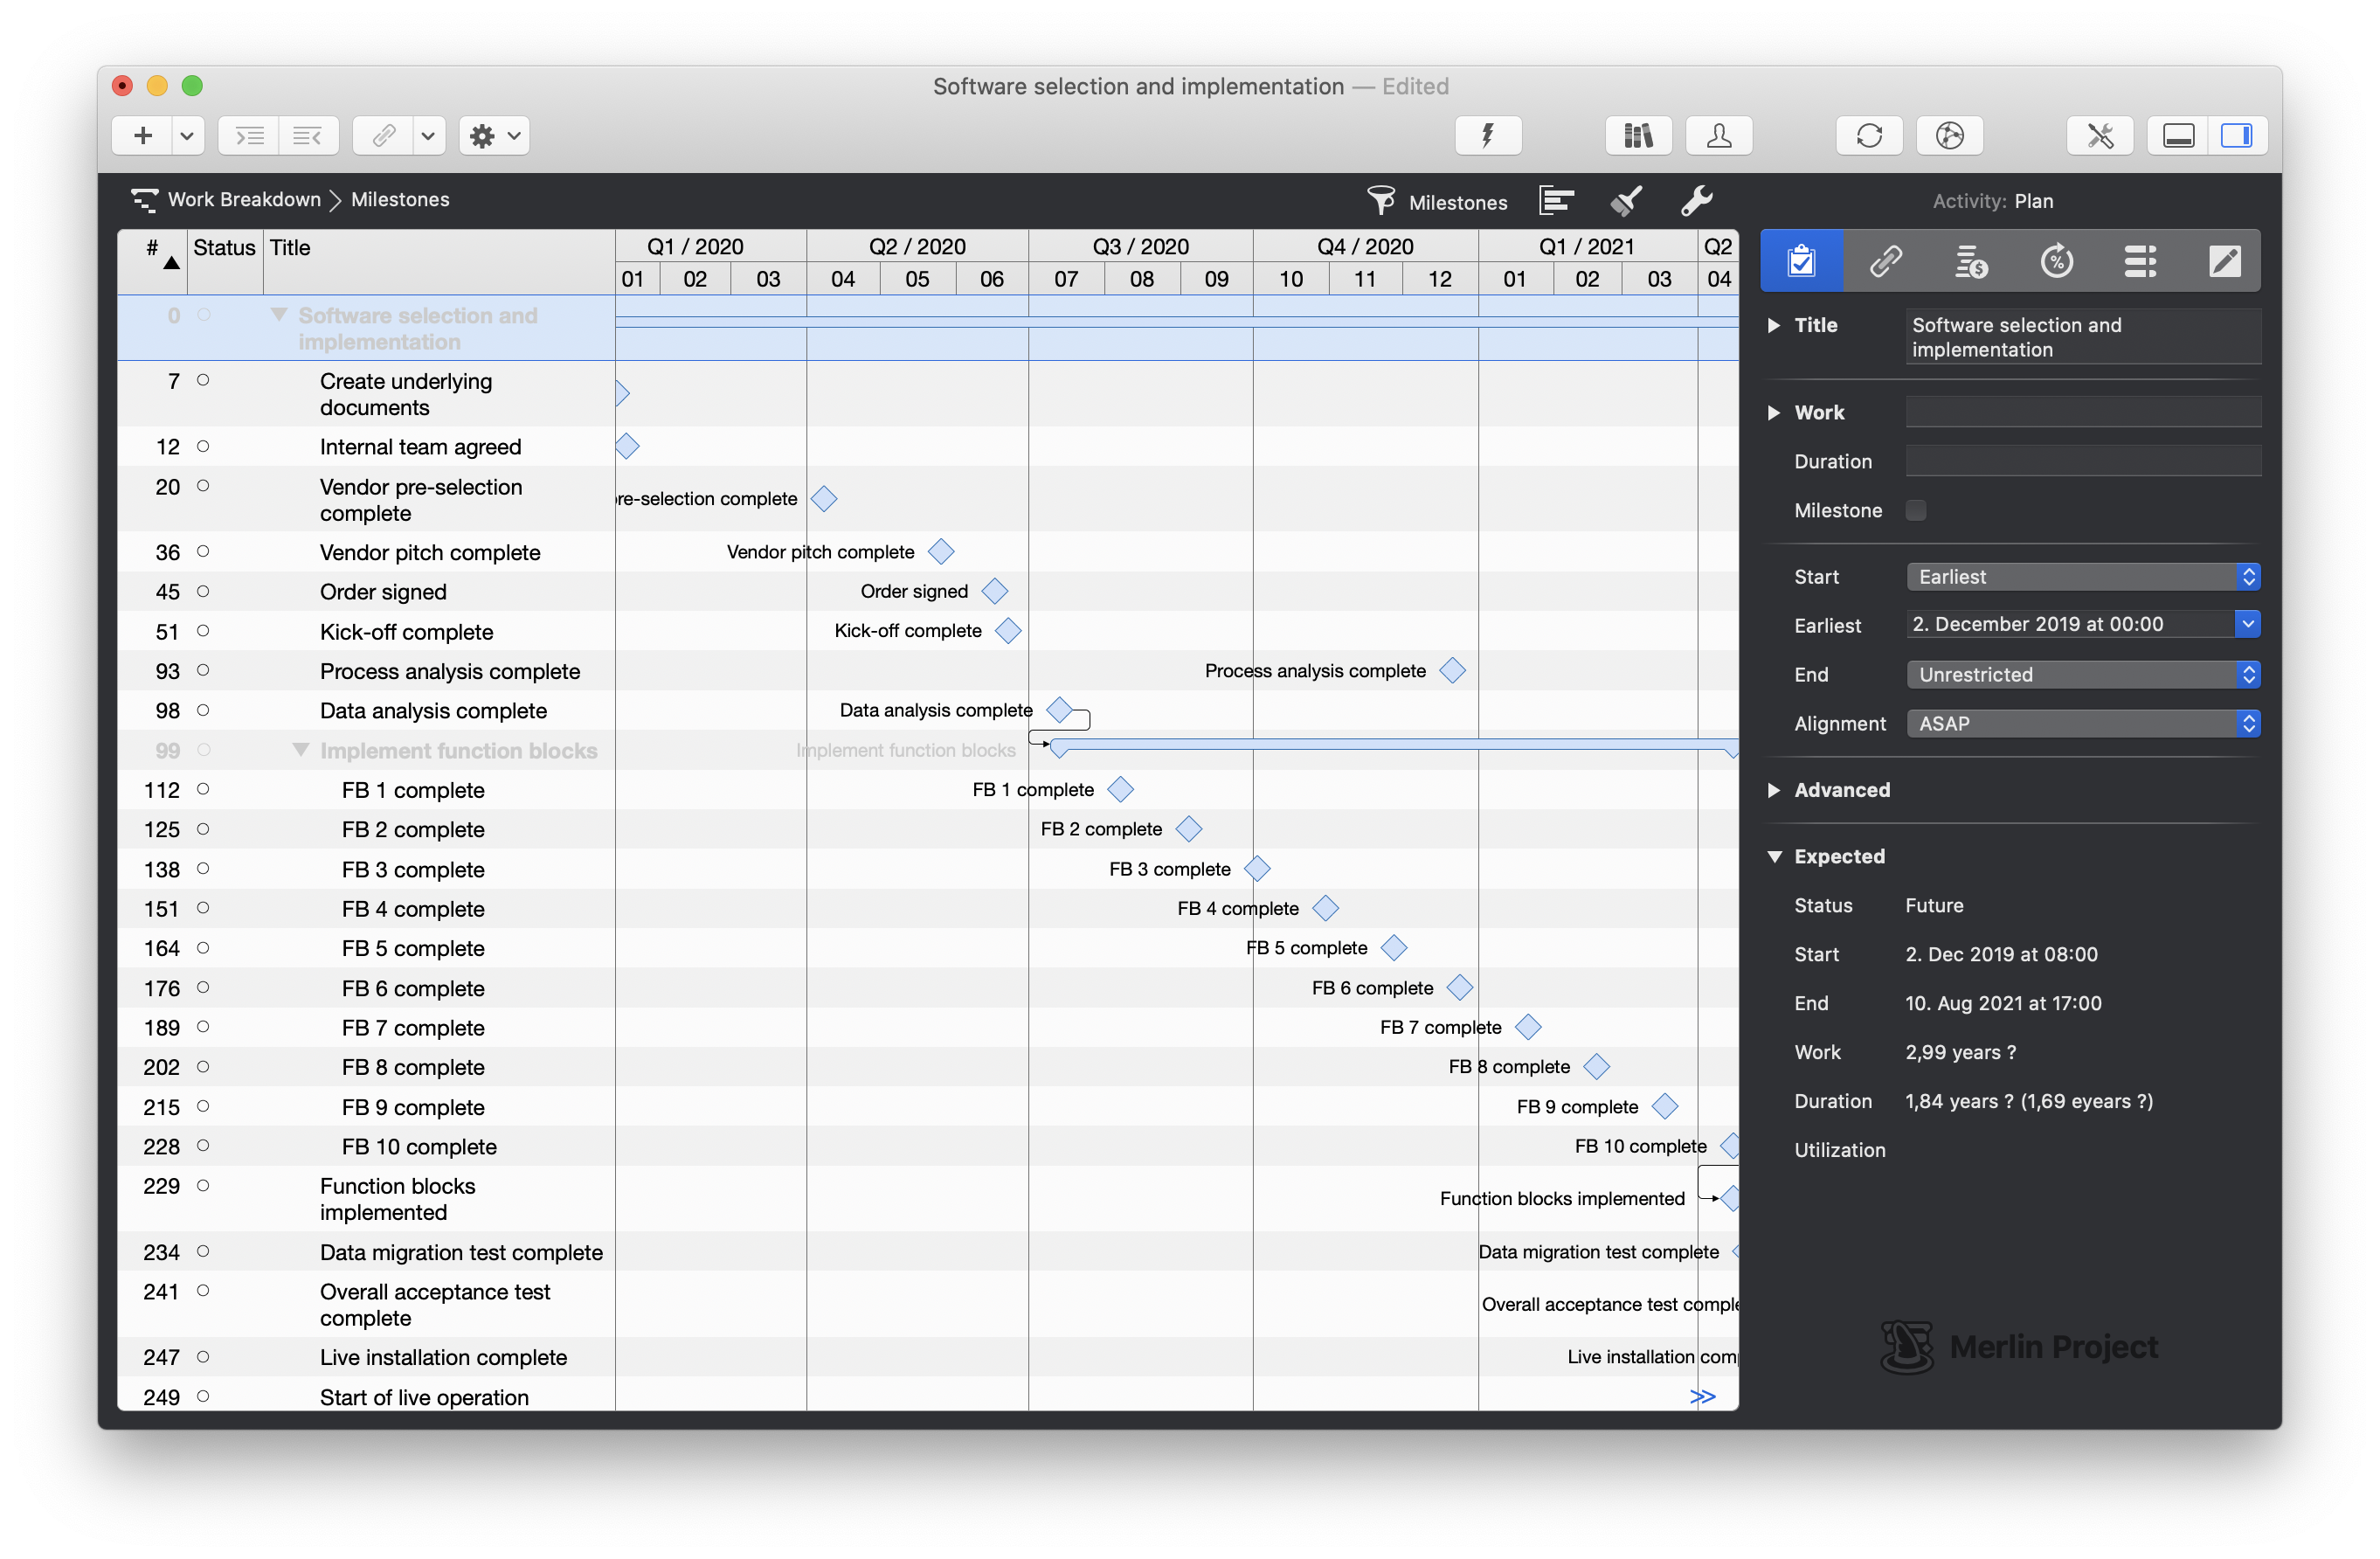
Task: Indent the selected activity
Action: tap(249, 135)
